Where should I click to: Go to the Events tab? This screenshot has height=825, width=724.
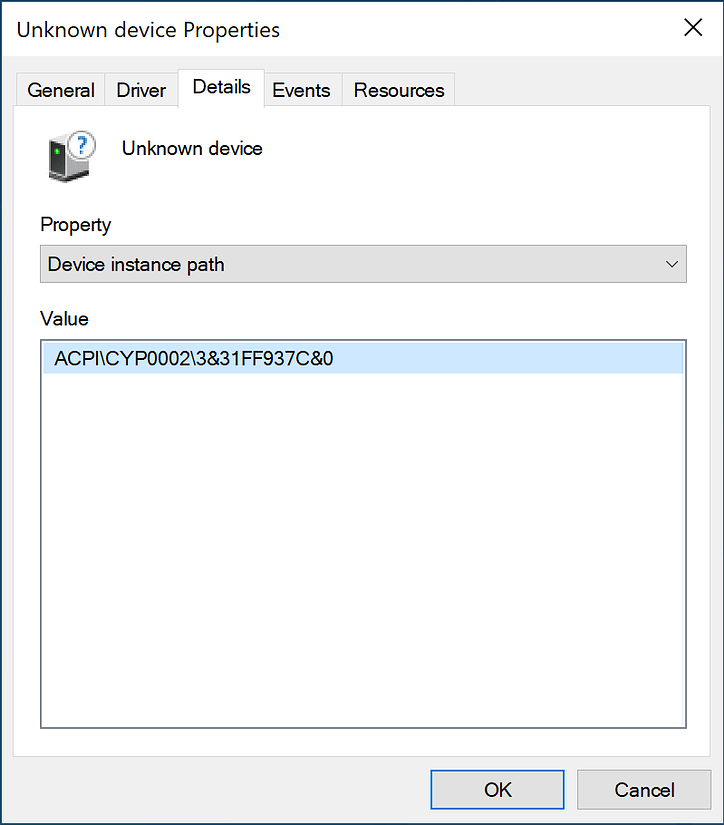[x=301, y=90]
